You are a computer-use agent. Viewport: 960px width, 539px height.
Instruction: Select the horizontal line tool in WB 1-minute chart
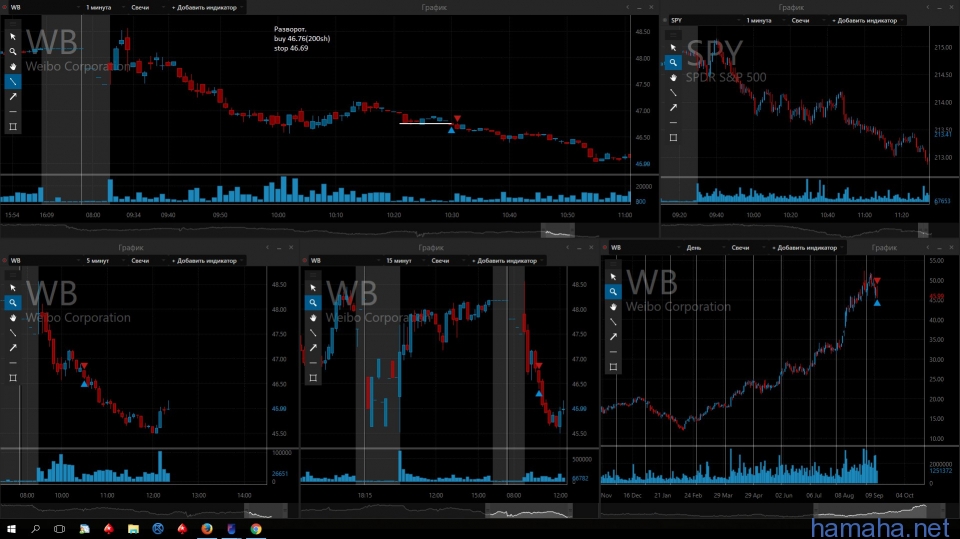click(x=13, y=111)
